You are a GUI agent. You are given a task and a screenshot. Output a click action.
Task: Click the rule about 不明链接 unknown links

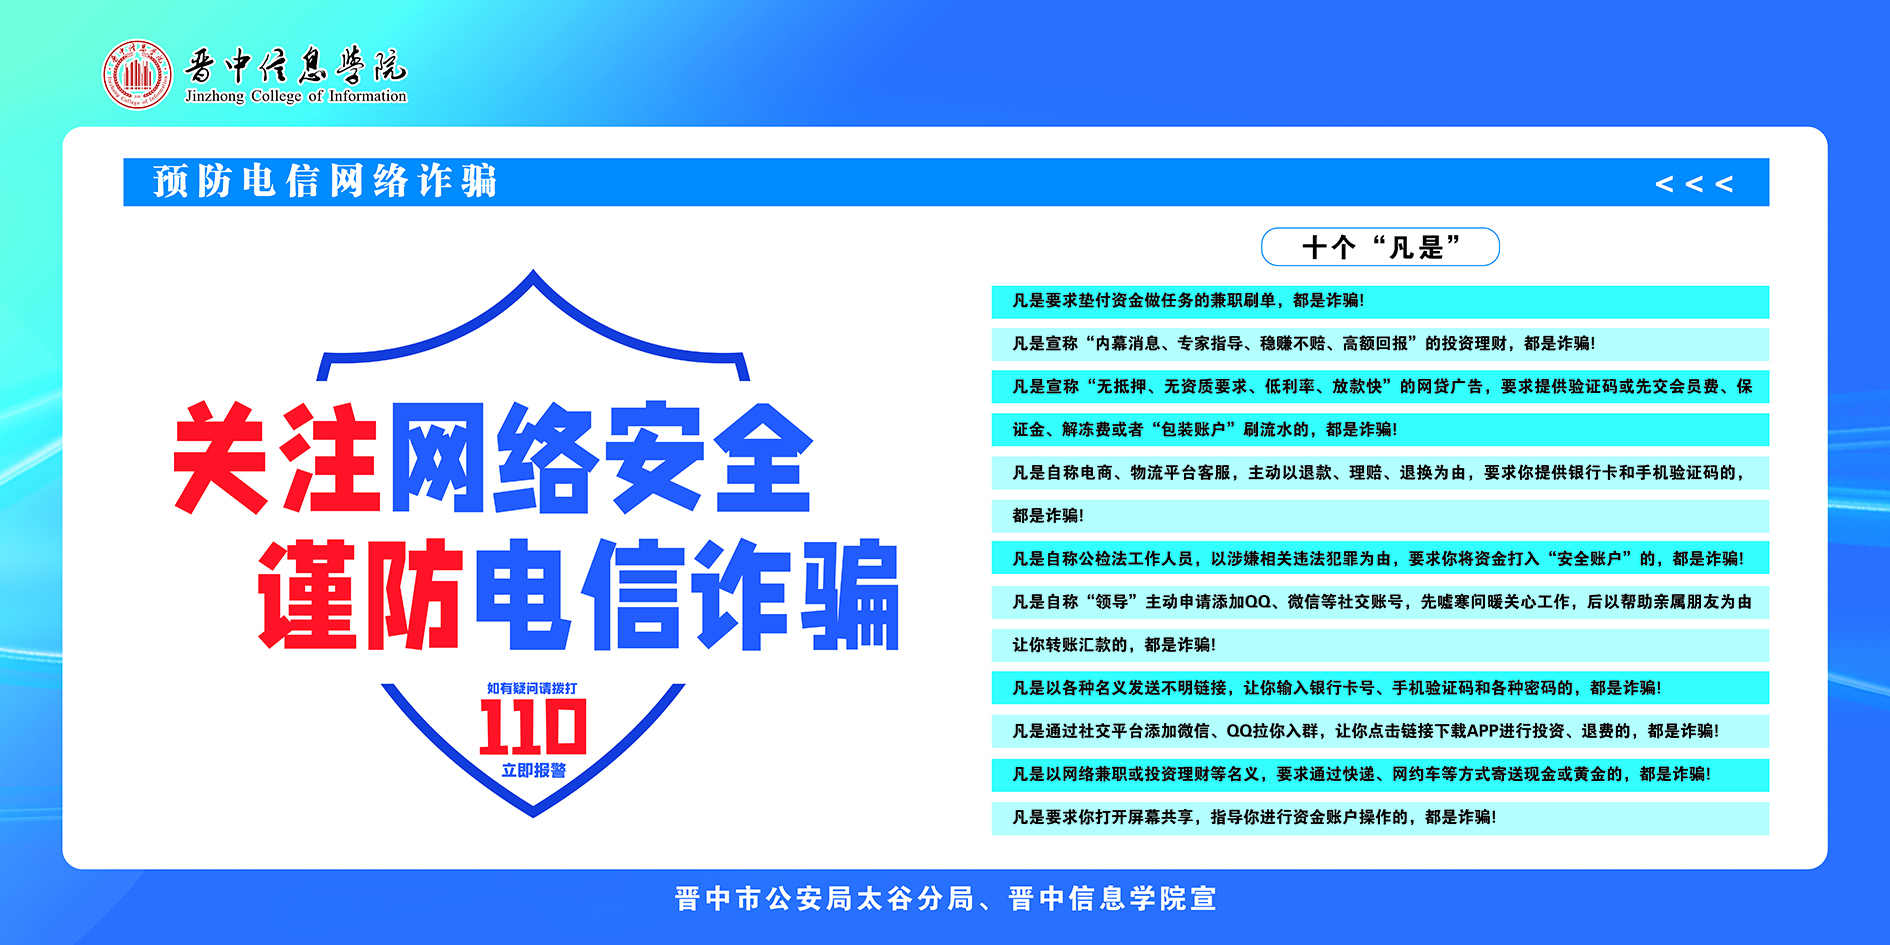1336,688
